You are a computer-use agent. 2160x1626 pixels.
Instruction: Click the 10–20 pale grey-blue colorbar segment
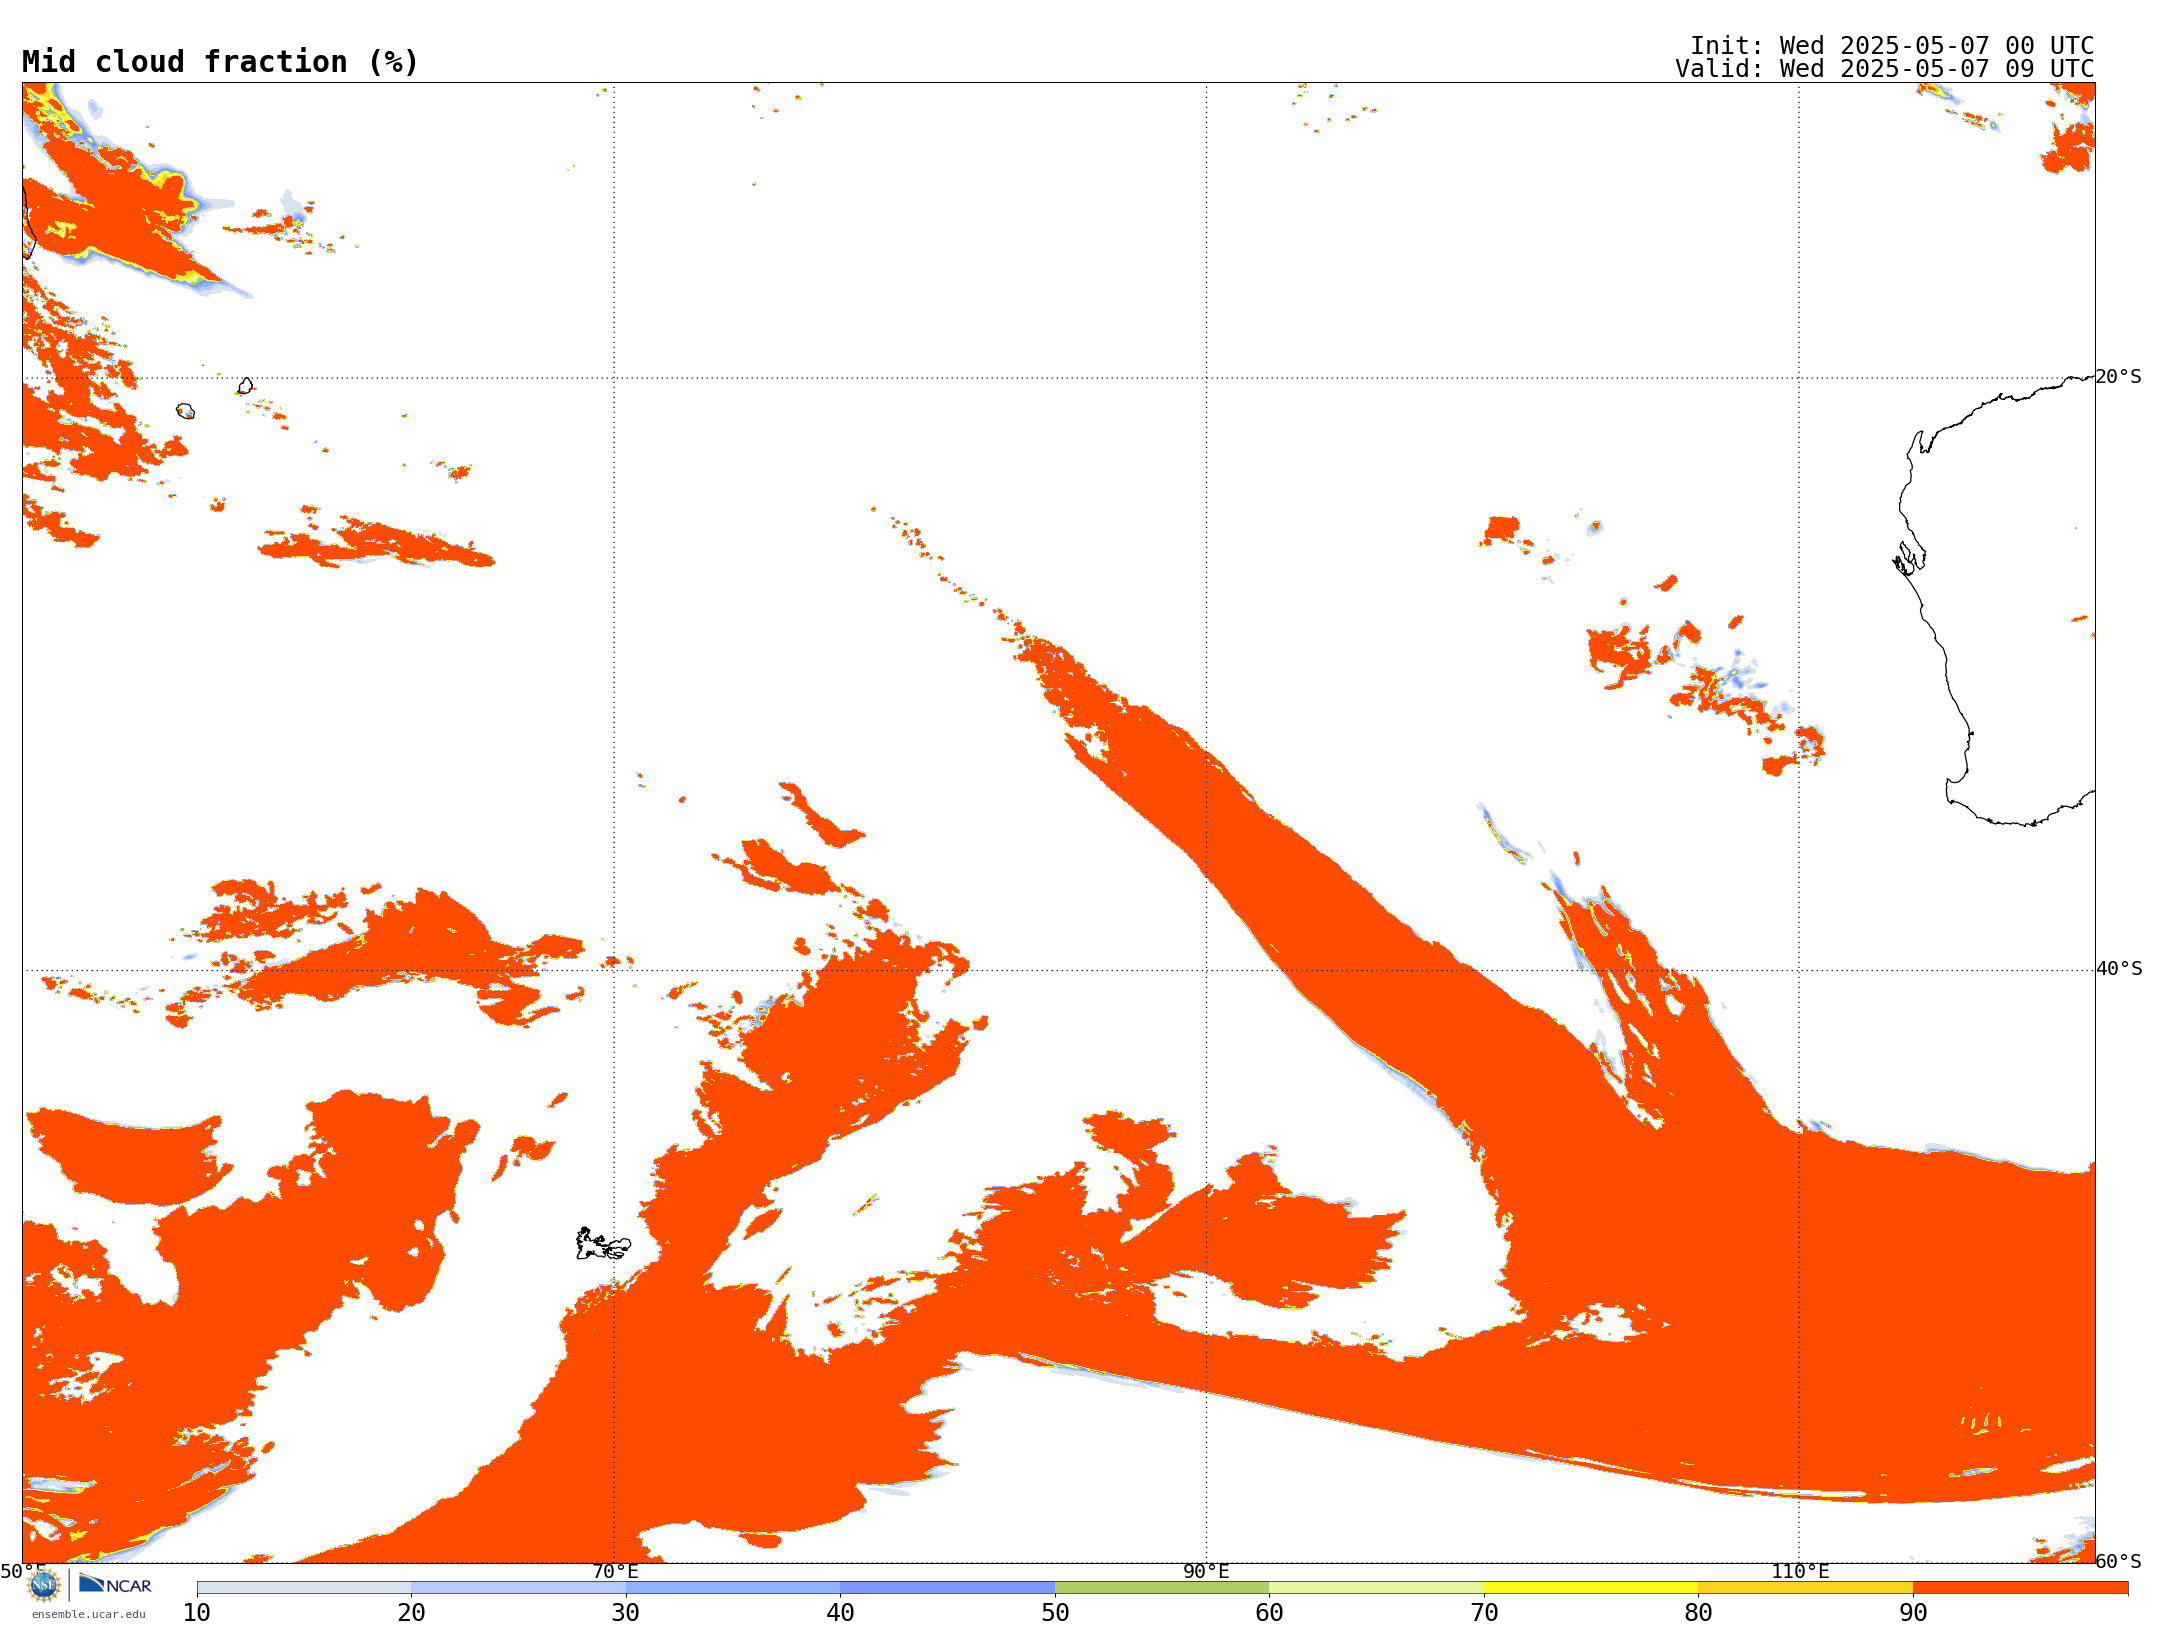(304, 1588)
